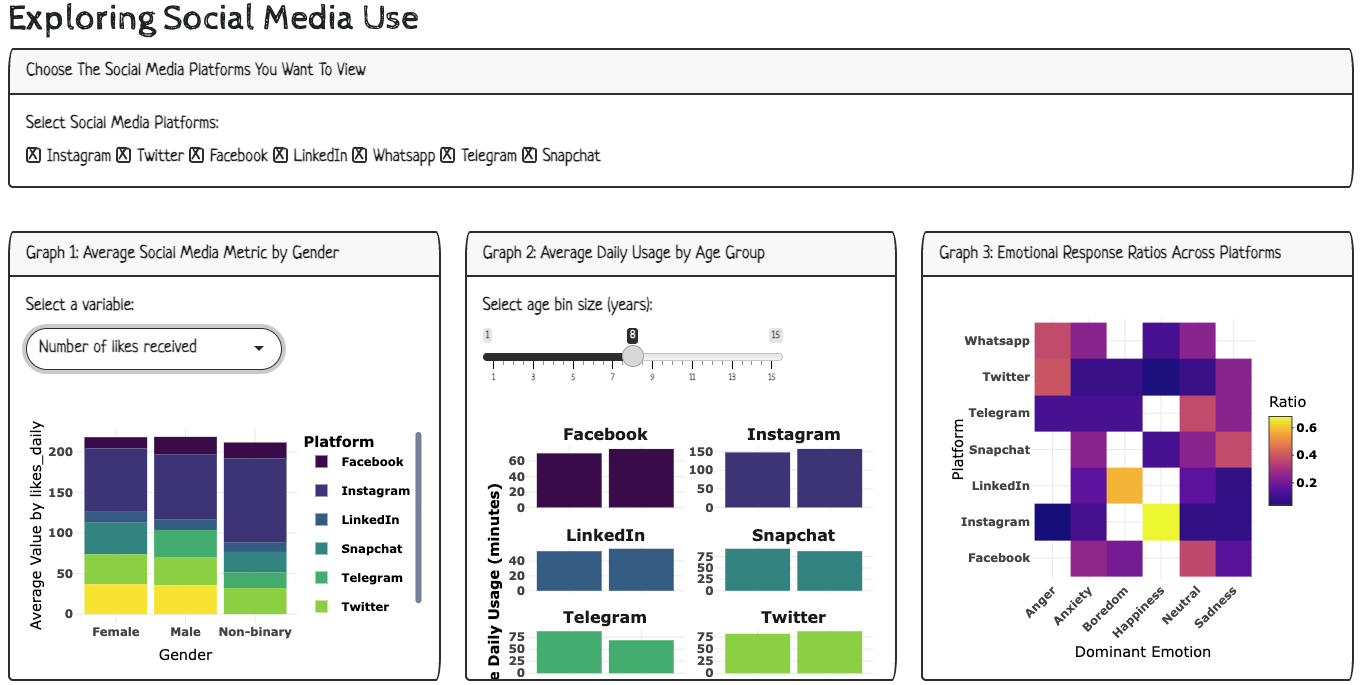Click the Telegram legend color swatch
1362x685 pixels.
pos(322,578)
